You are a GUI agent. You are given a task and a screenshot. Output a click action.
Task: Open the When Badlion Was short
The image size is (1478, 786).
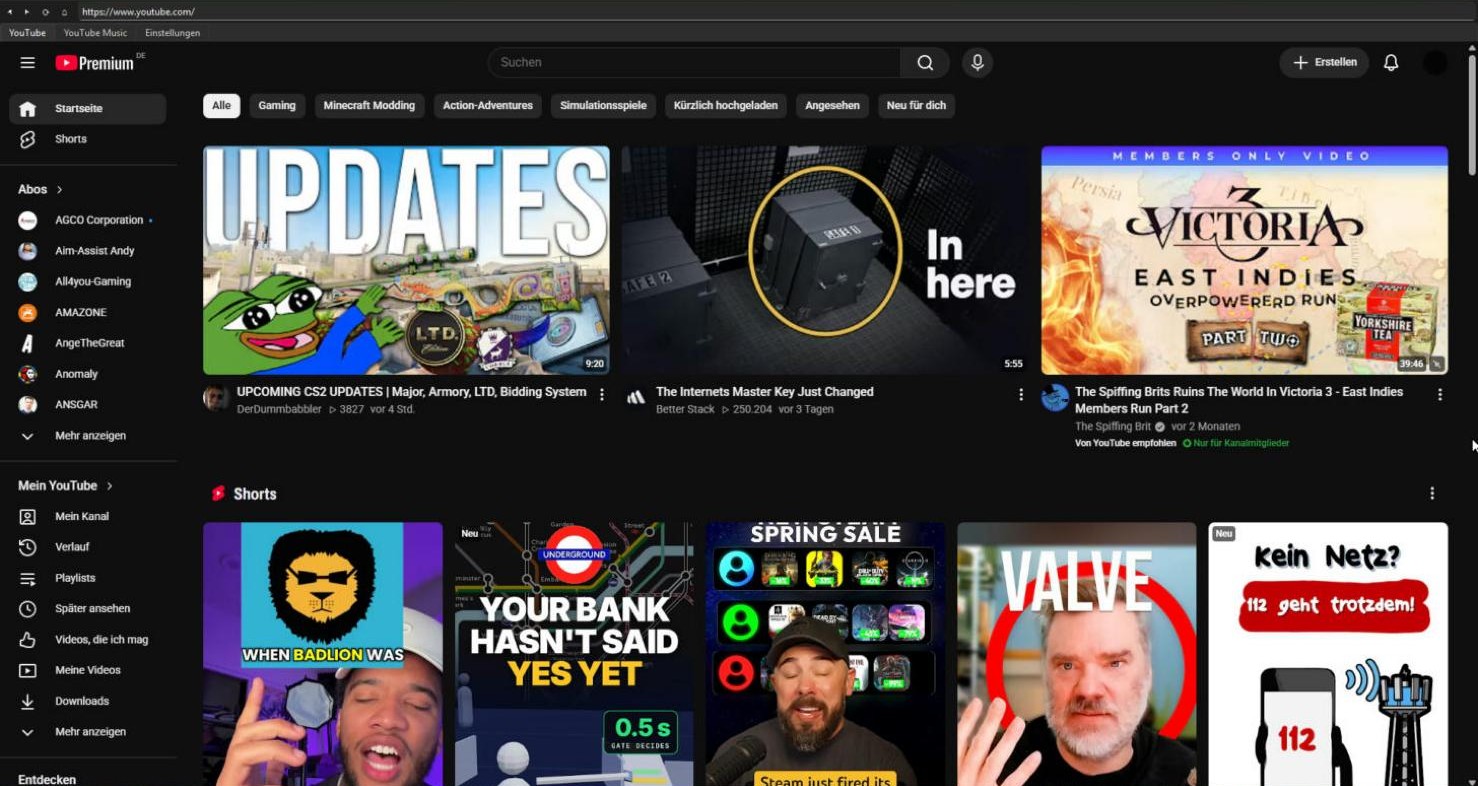pyautogui.click(x=323, y=654)
